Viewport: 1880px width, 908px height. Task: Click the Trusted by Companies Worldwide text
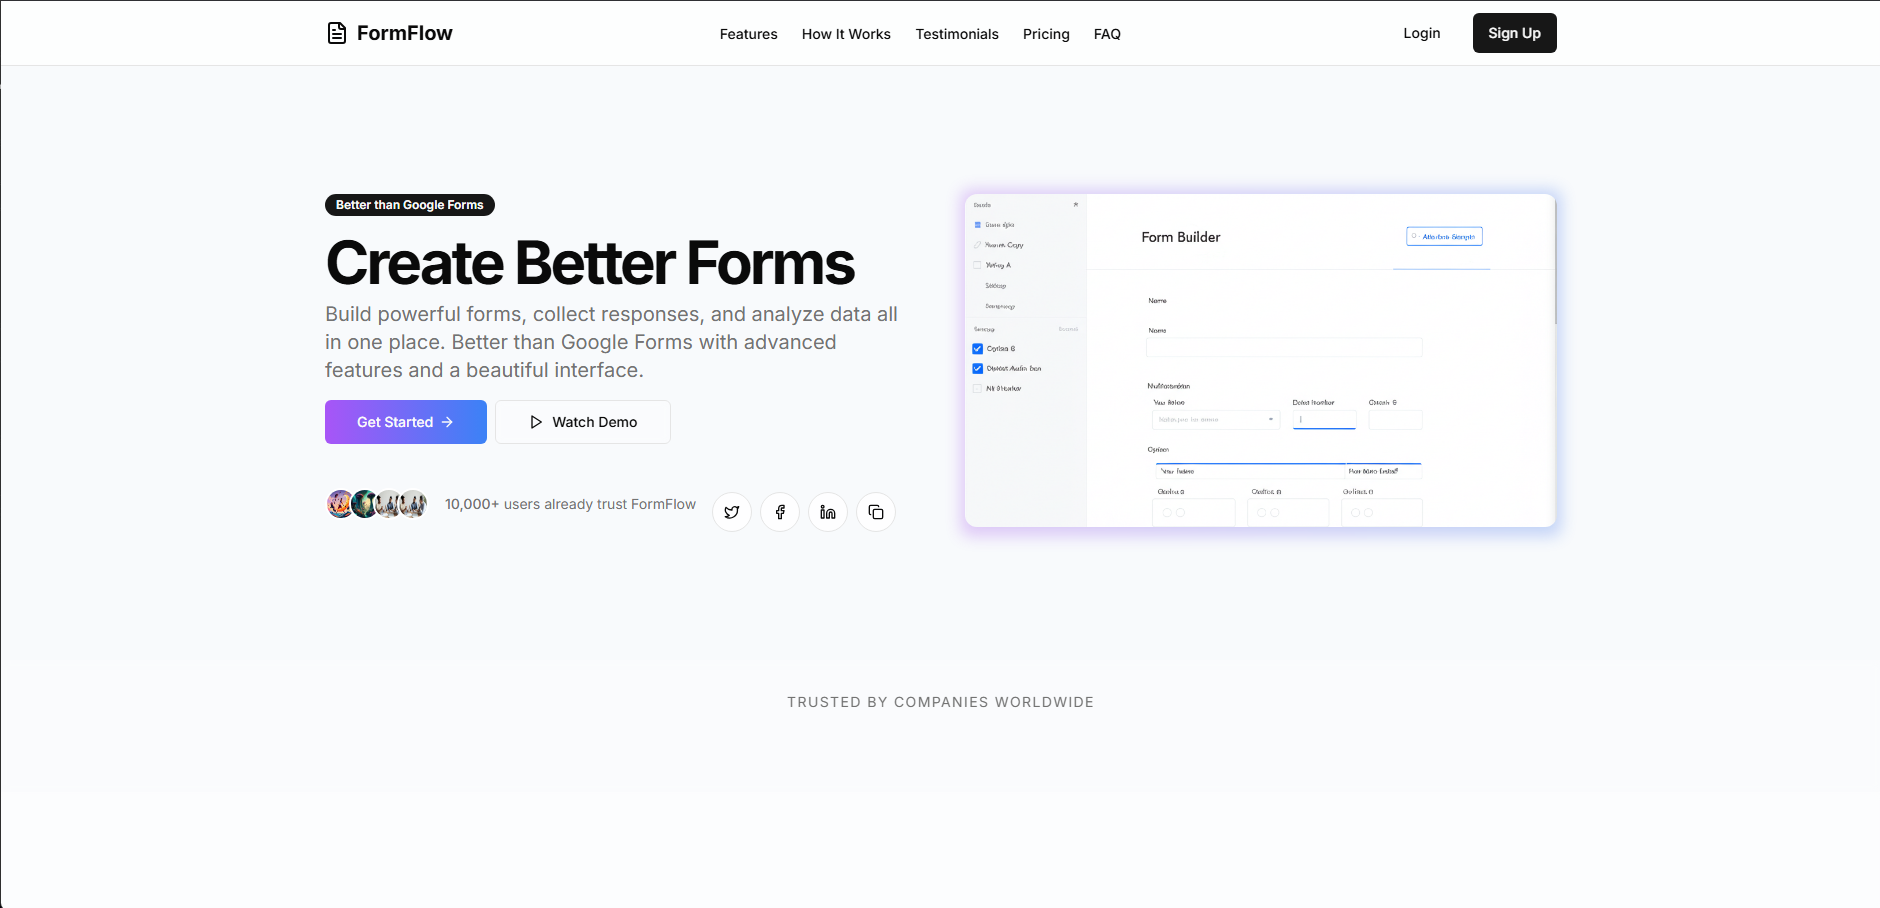pyautogui.click(x=940, y=702)
